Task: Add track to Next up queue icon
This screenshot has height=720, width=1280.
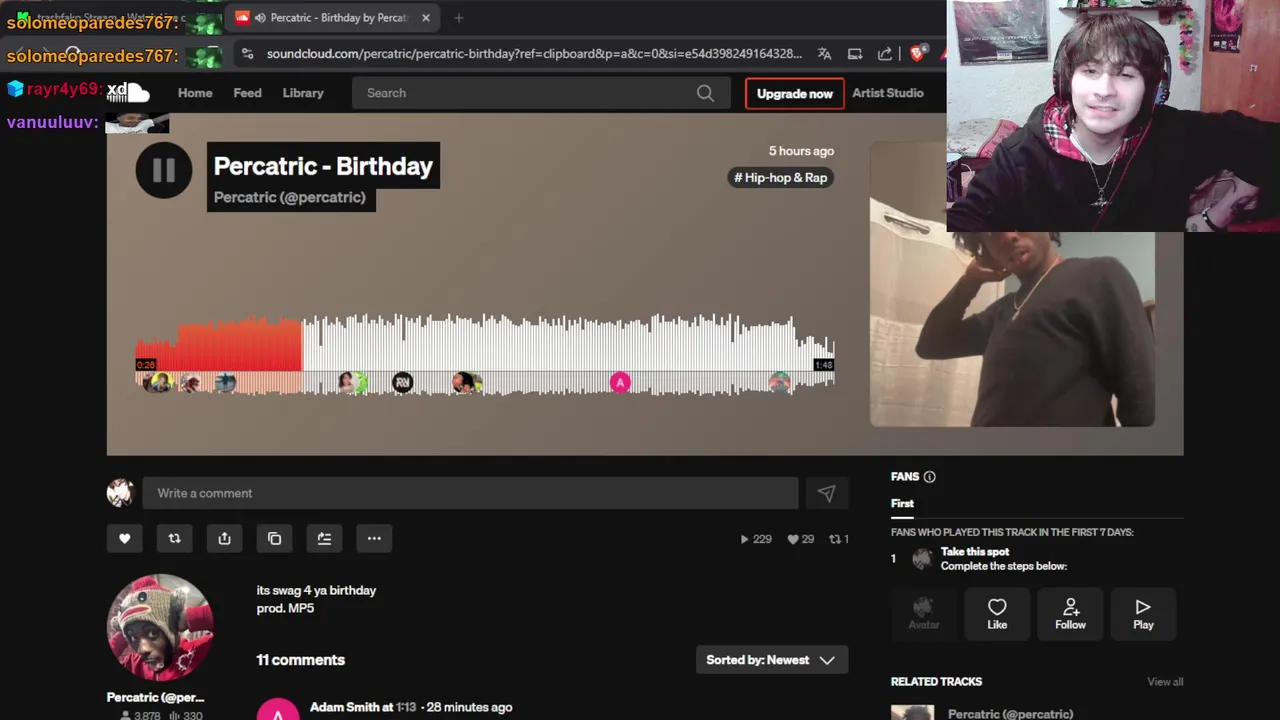Action: [x=324, y=539]
